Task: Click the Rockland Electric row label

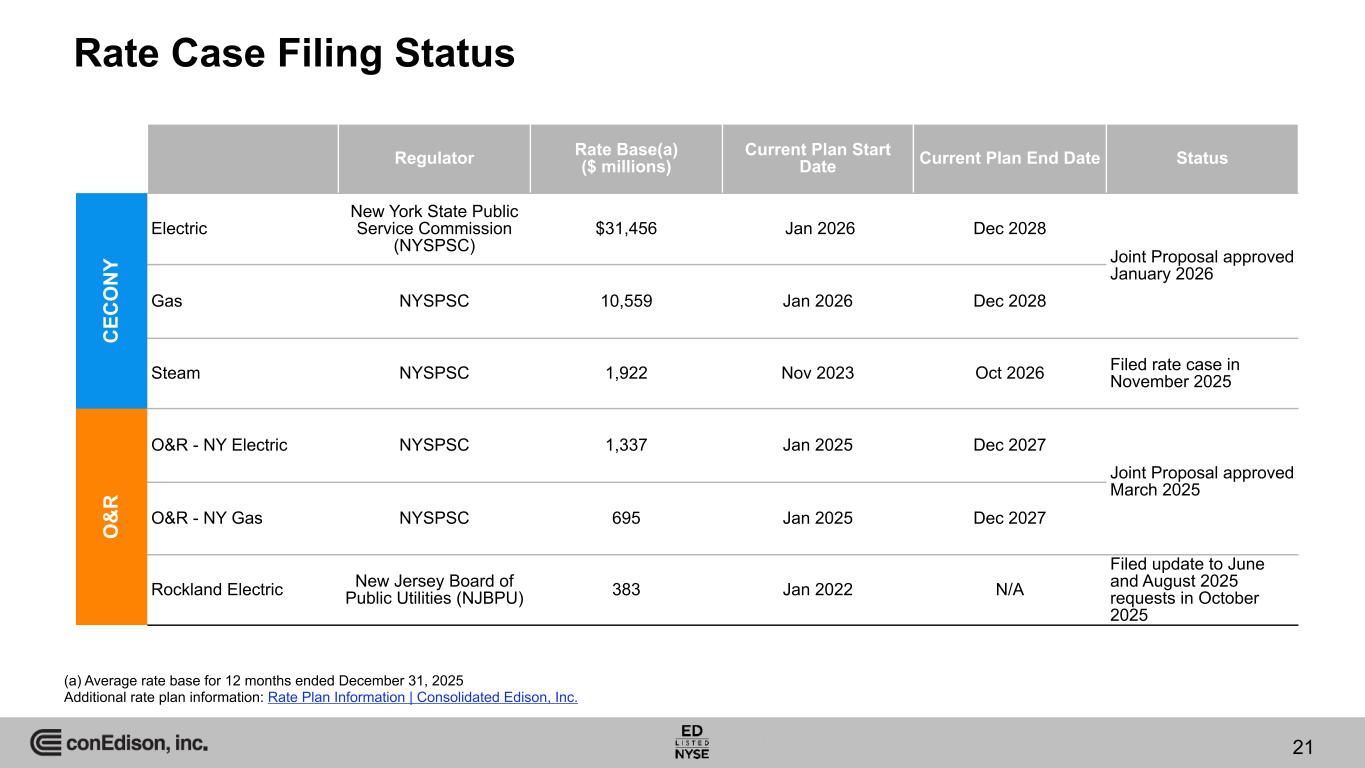Action: (x=217, y=590)
